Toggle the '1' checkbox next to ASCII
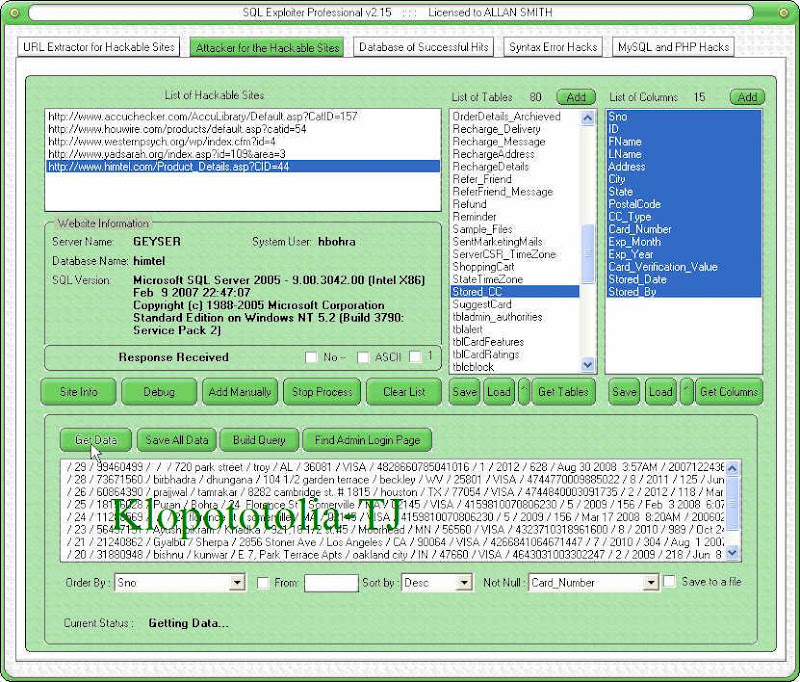 point(415,357)
